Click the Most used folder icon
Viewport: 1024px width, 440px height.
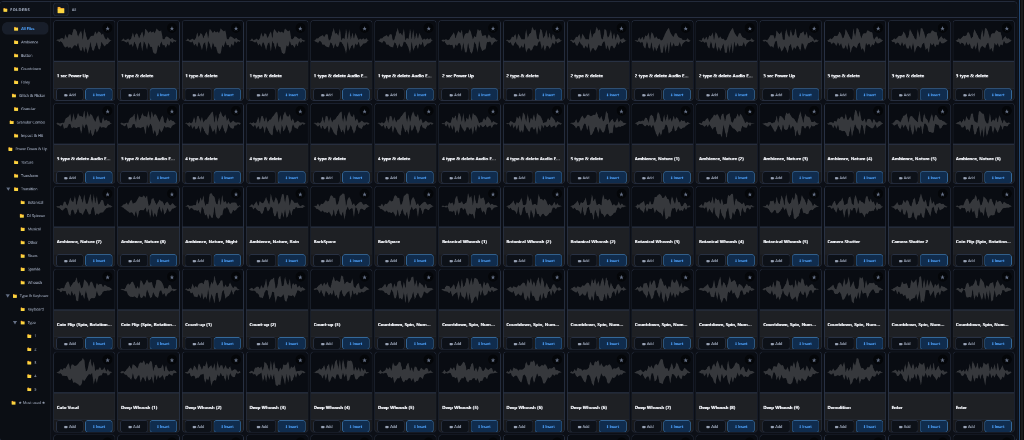click(x=14, y=403)
